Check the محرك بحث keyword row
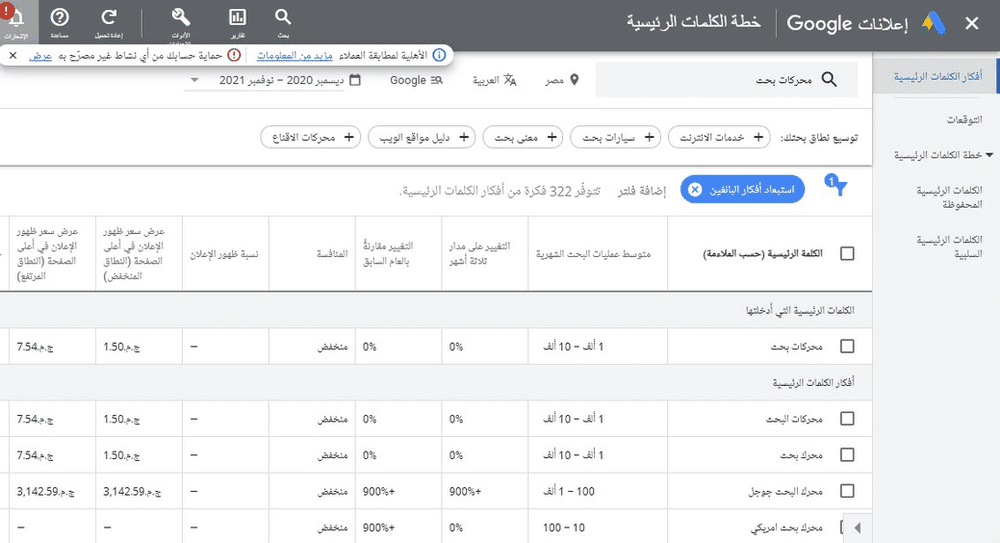 click(847, 454)
